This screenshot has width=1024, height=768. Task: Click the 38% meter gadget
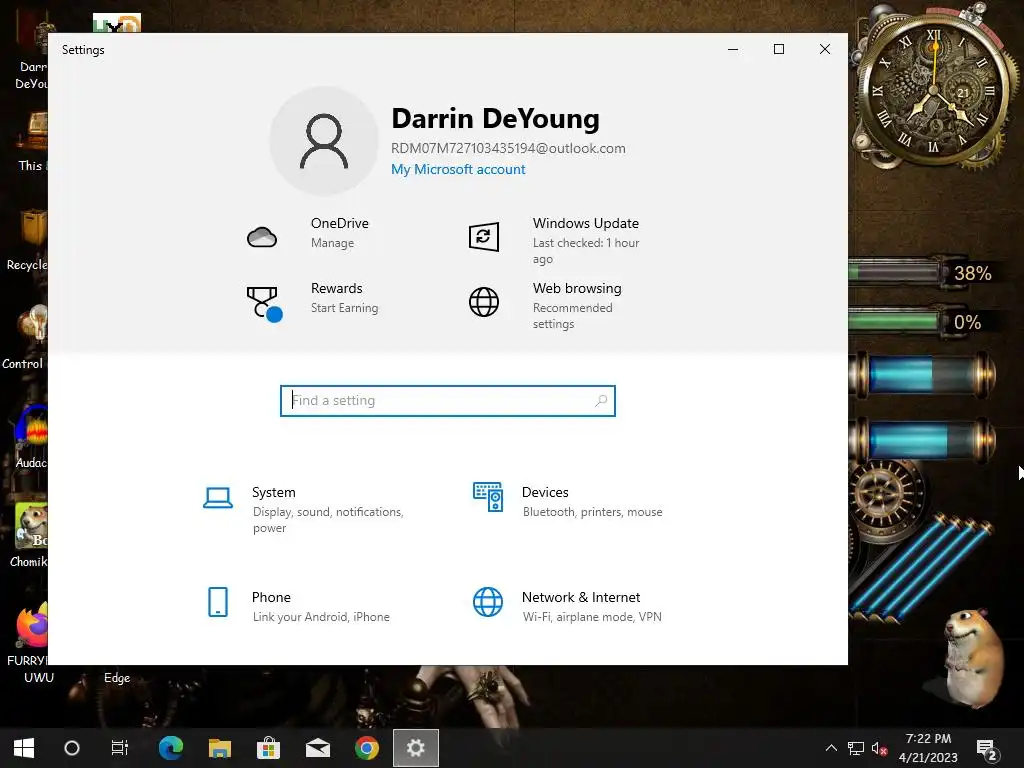pyautogui.click(x=924, y=272)
